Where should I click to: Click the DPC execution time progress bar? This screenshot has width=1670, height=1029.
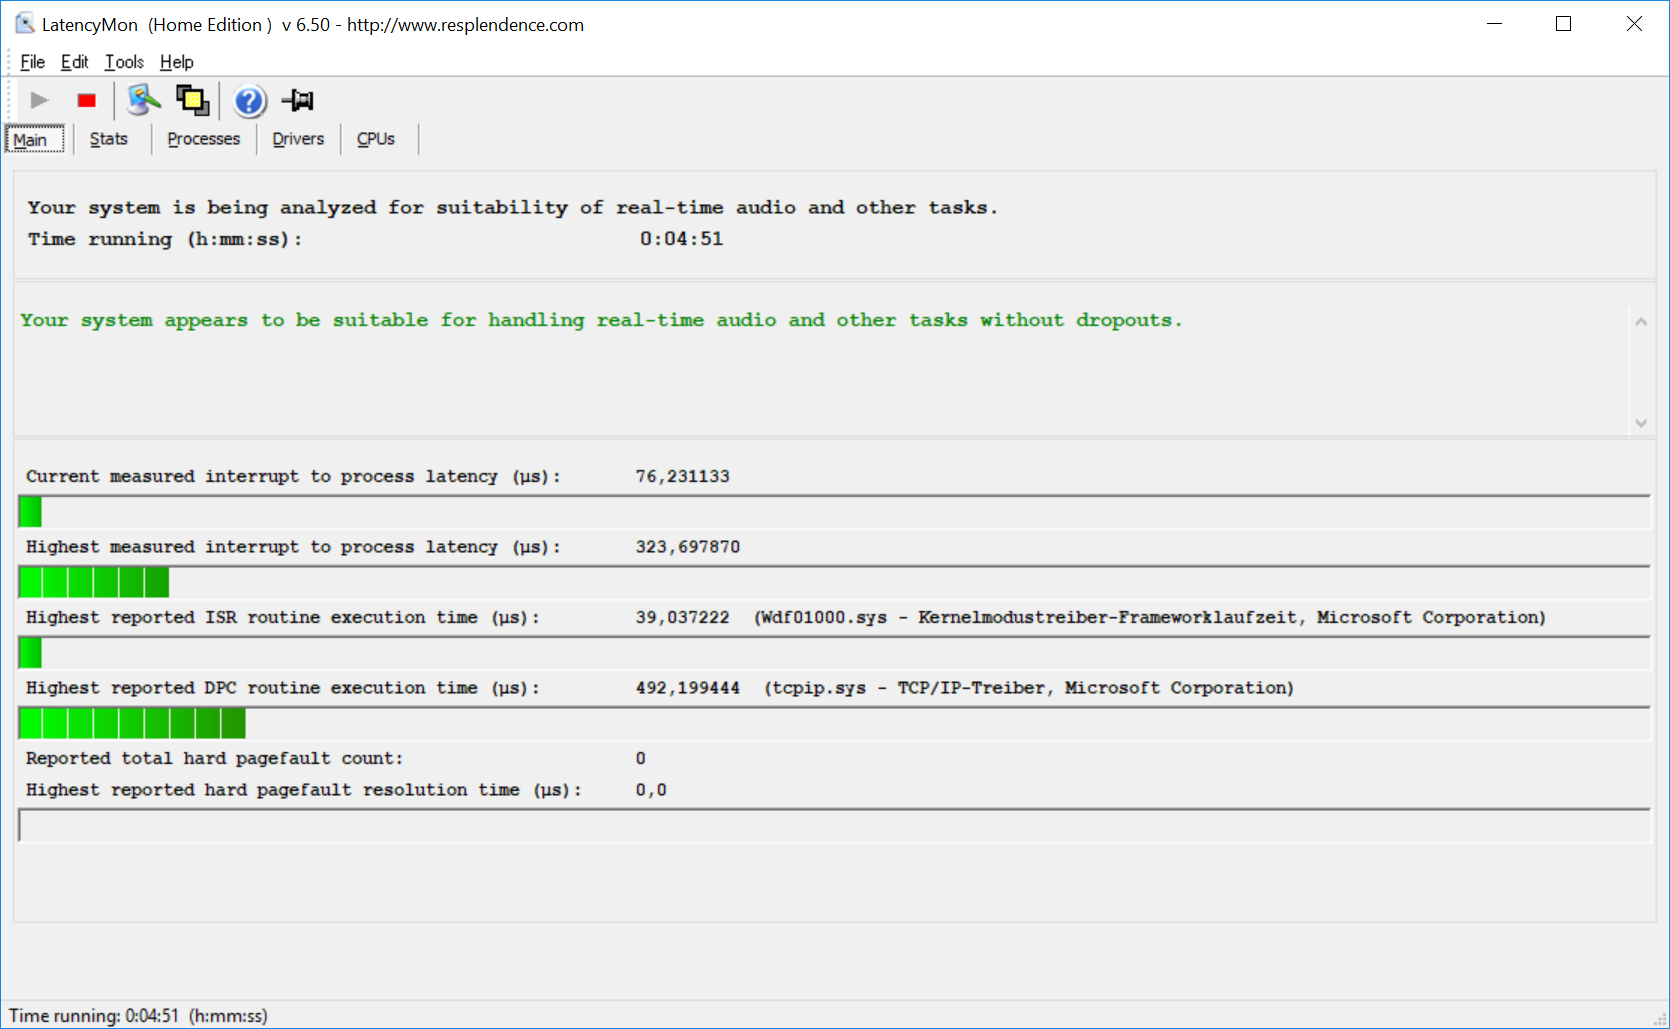click(x=834, y=723)
